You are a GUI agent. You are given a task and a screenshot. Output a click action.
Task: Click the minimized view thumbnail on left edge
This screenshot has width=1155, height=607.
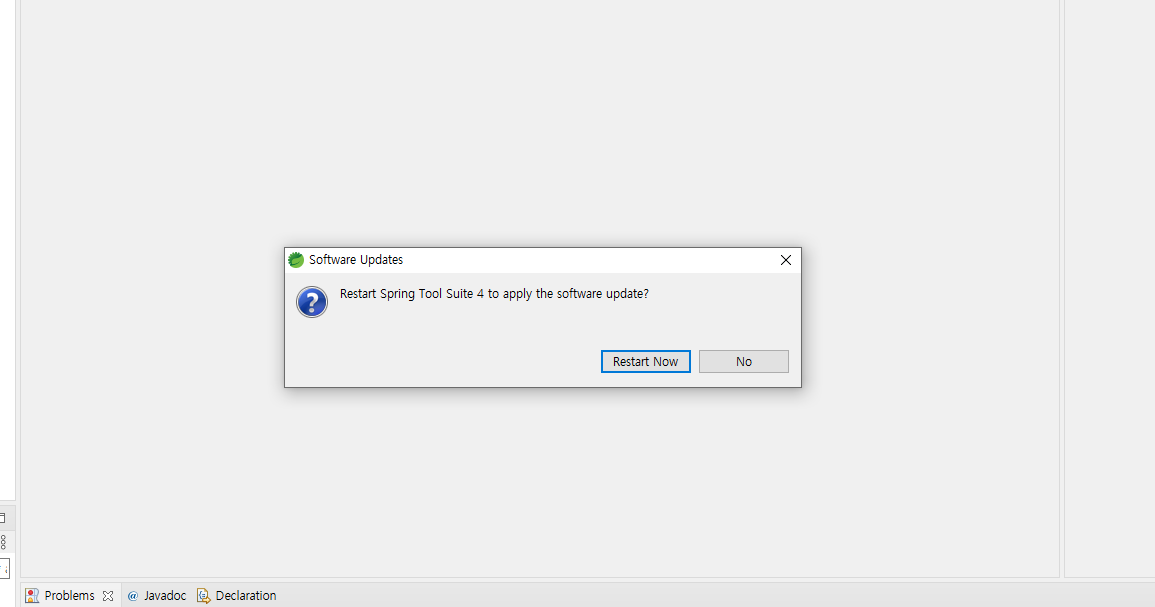pos(4,569)
